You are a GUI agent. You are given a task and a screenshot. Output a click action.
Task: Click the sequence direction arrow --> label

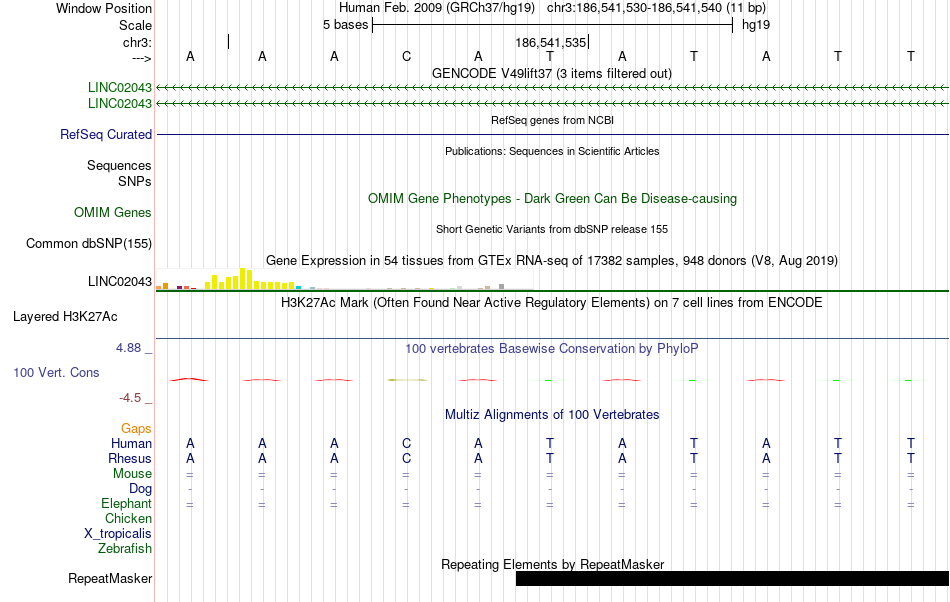(x=141, y=58)
